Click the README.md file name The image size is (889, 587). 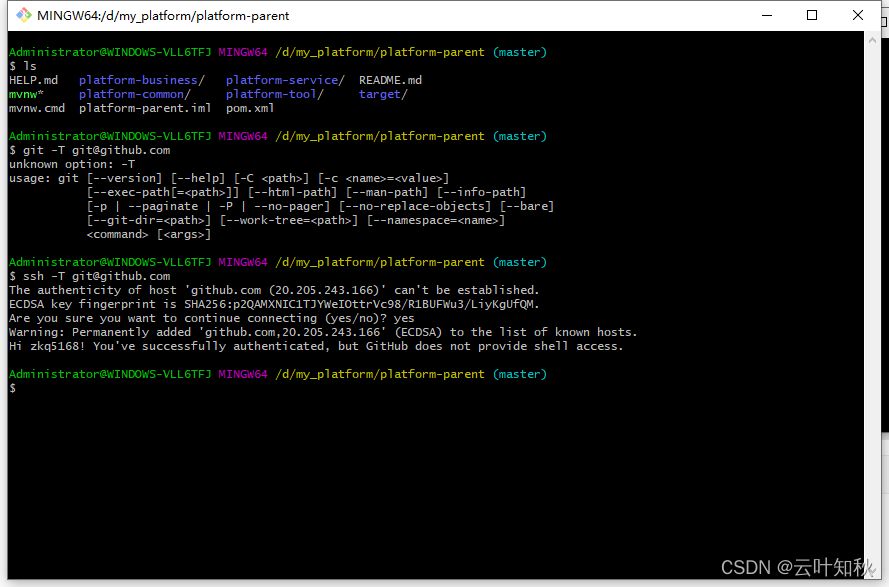point(390,81)
